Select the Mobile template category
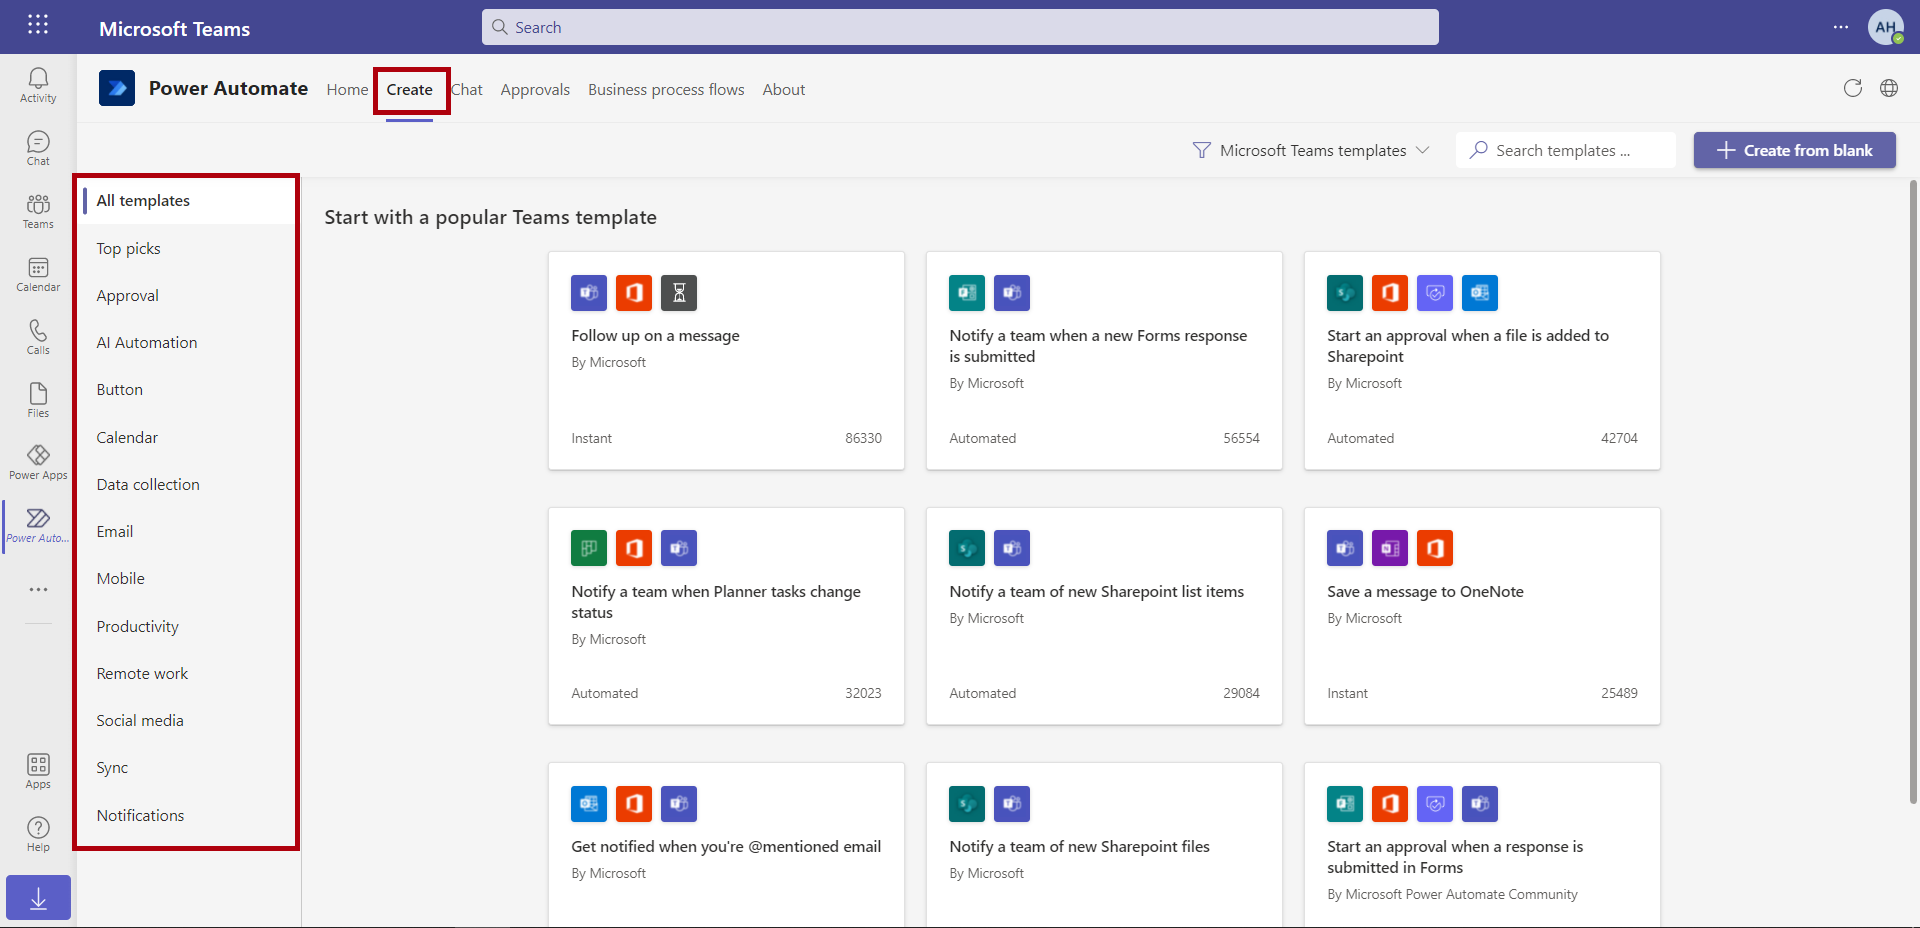Screen dimensions: 1920x928 click(187, 579)
